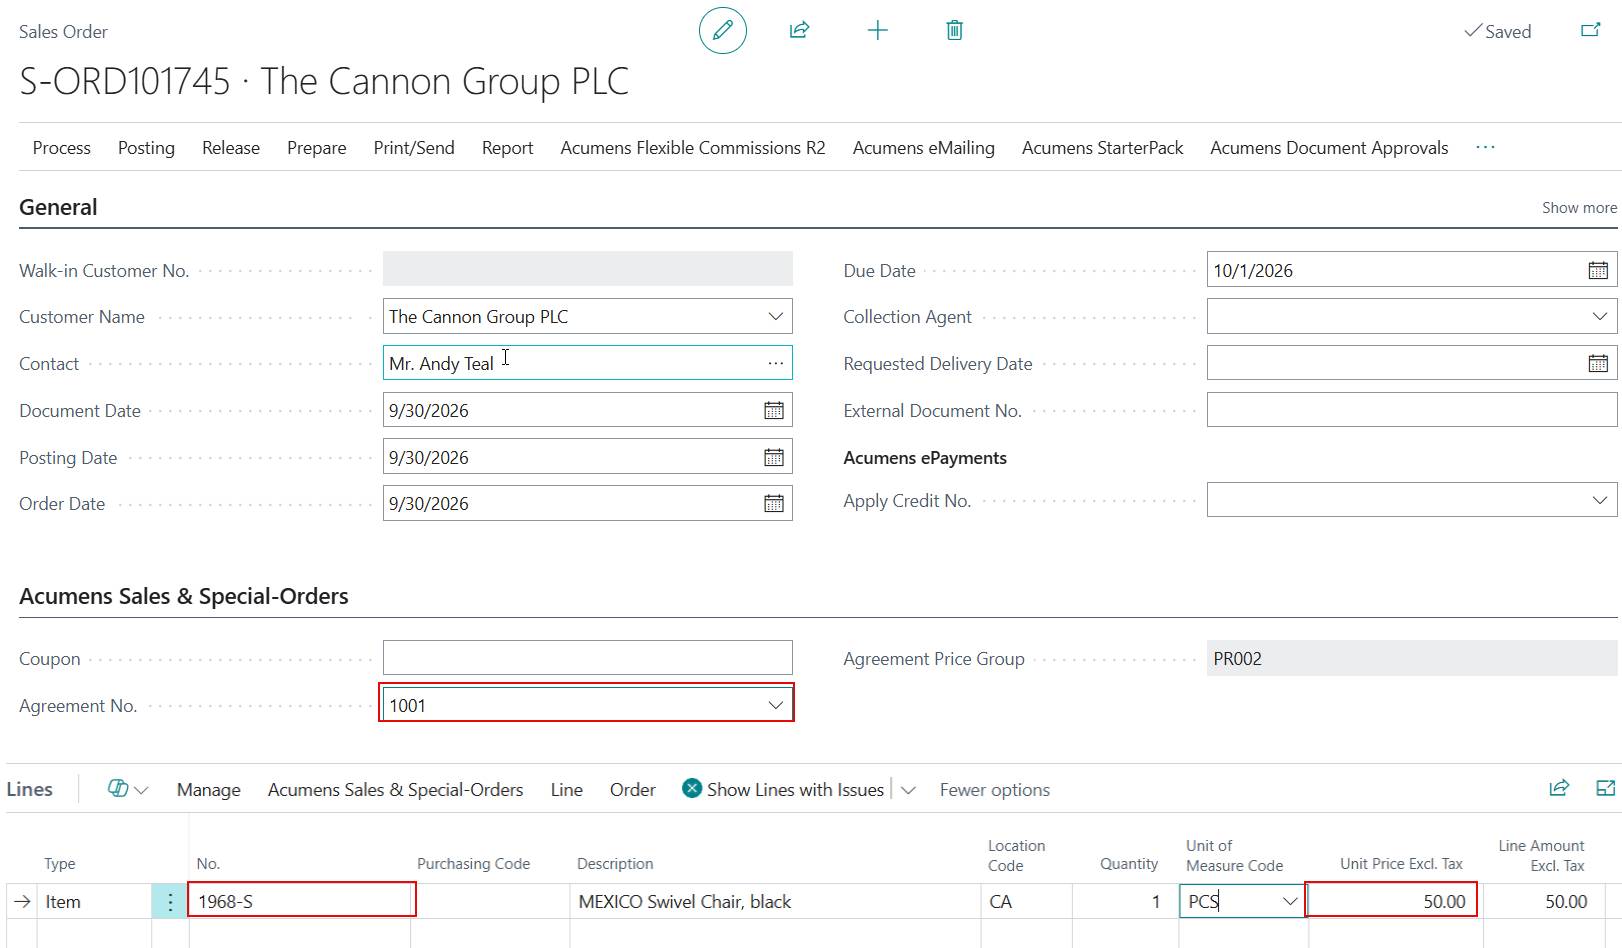
Task: Click the share icon at the top
Action: point(799,30)
